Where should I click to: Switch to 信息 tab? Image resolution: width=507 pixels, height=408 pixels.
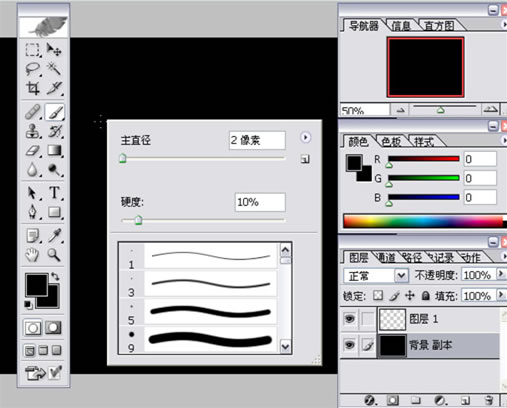(401, 25)
